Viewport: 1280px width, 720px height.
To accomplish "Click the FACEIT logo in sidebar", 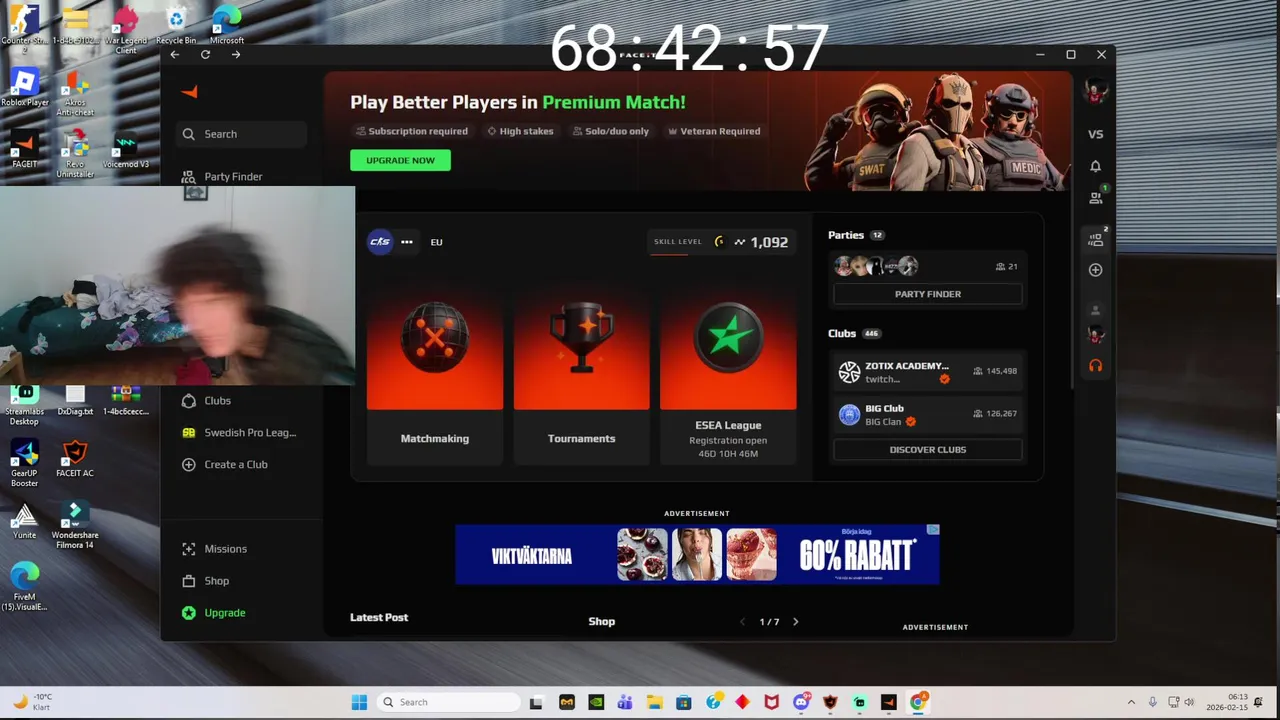I will coord(189,92).
